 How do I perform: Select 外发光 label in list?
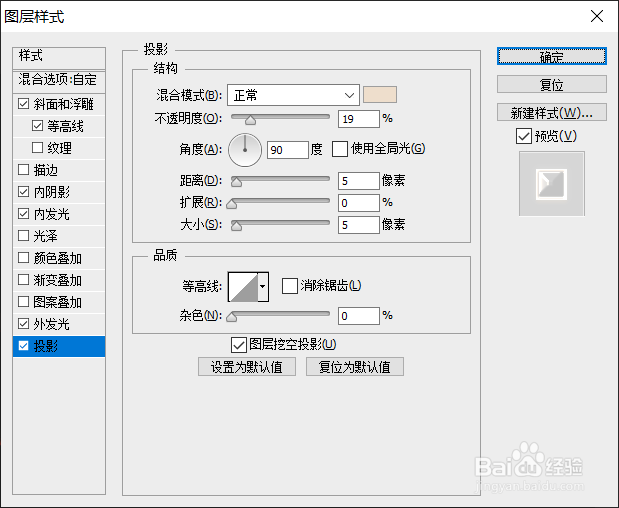51,324
